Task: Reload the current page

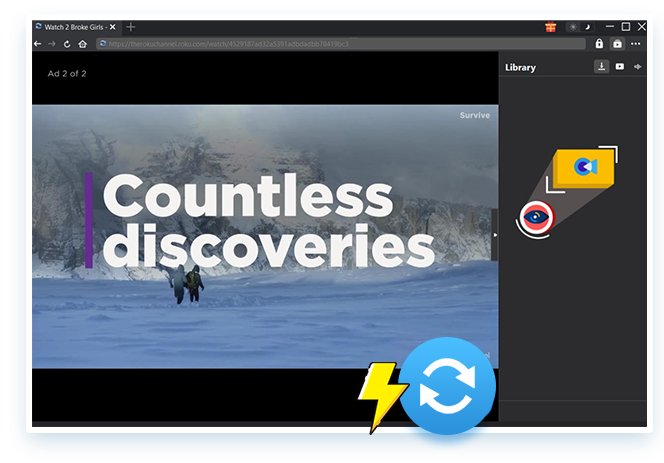Action: [67, 44]
